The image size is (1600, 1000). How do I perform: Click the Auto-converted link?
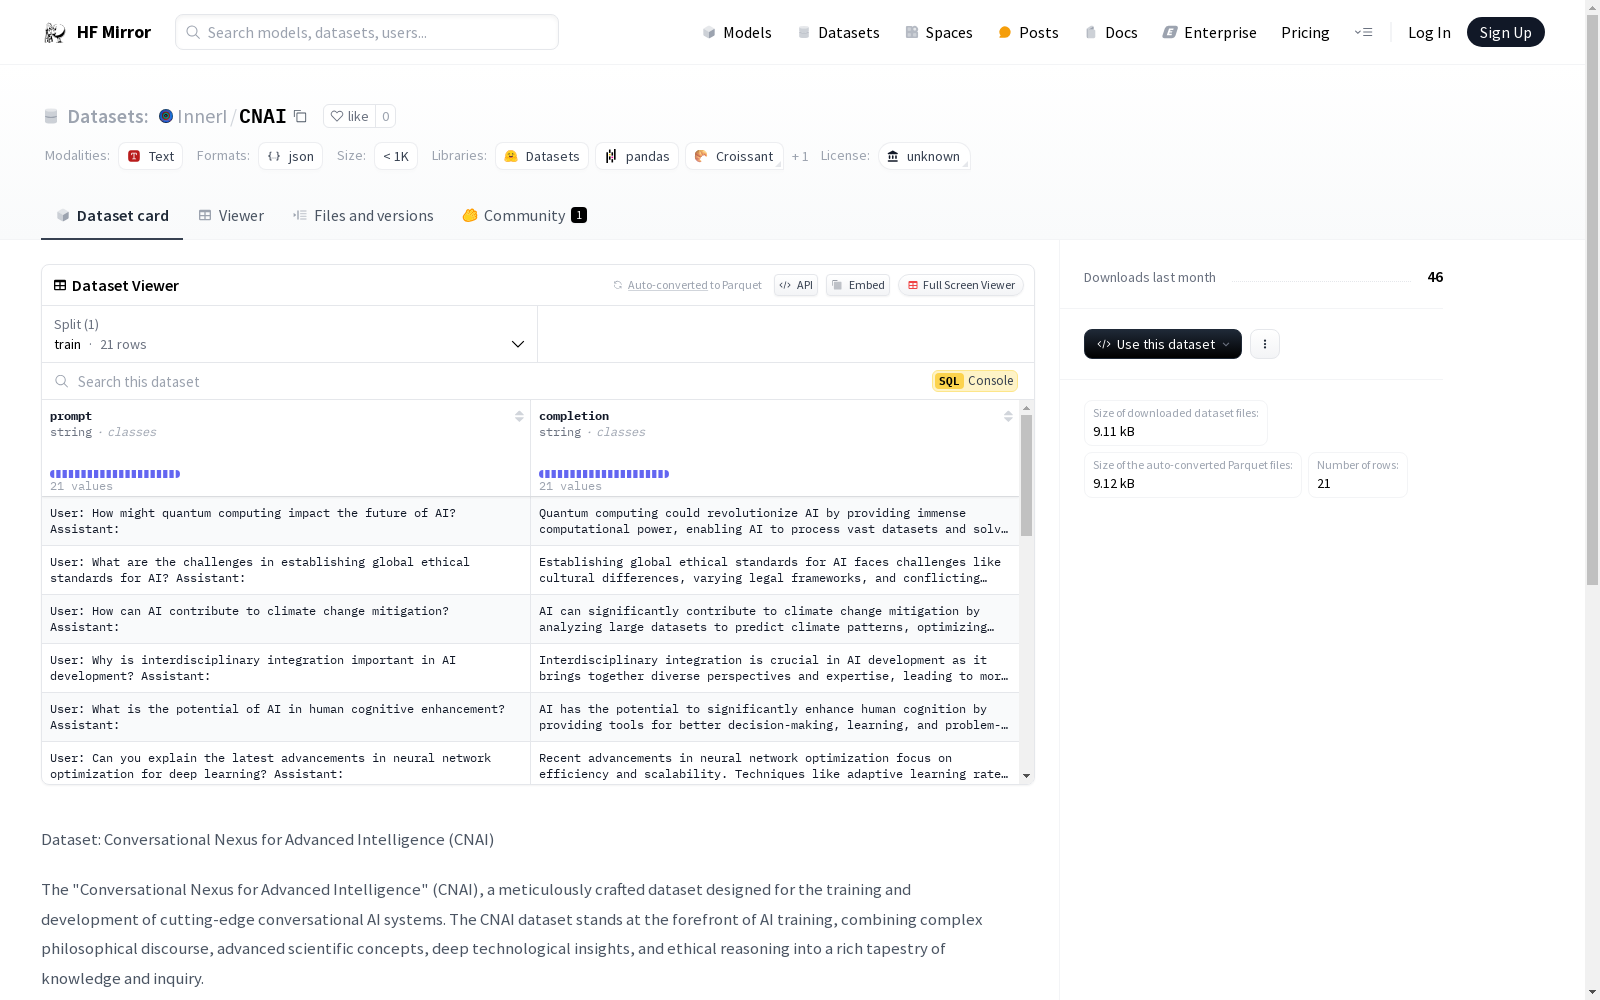tap(667, 285)
